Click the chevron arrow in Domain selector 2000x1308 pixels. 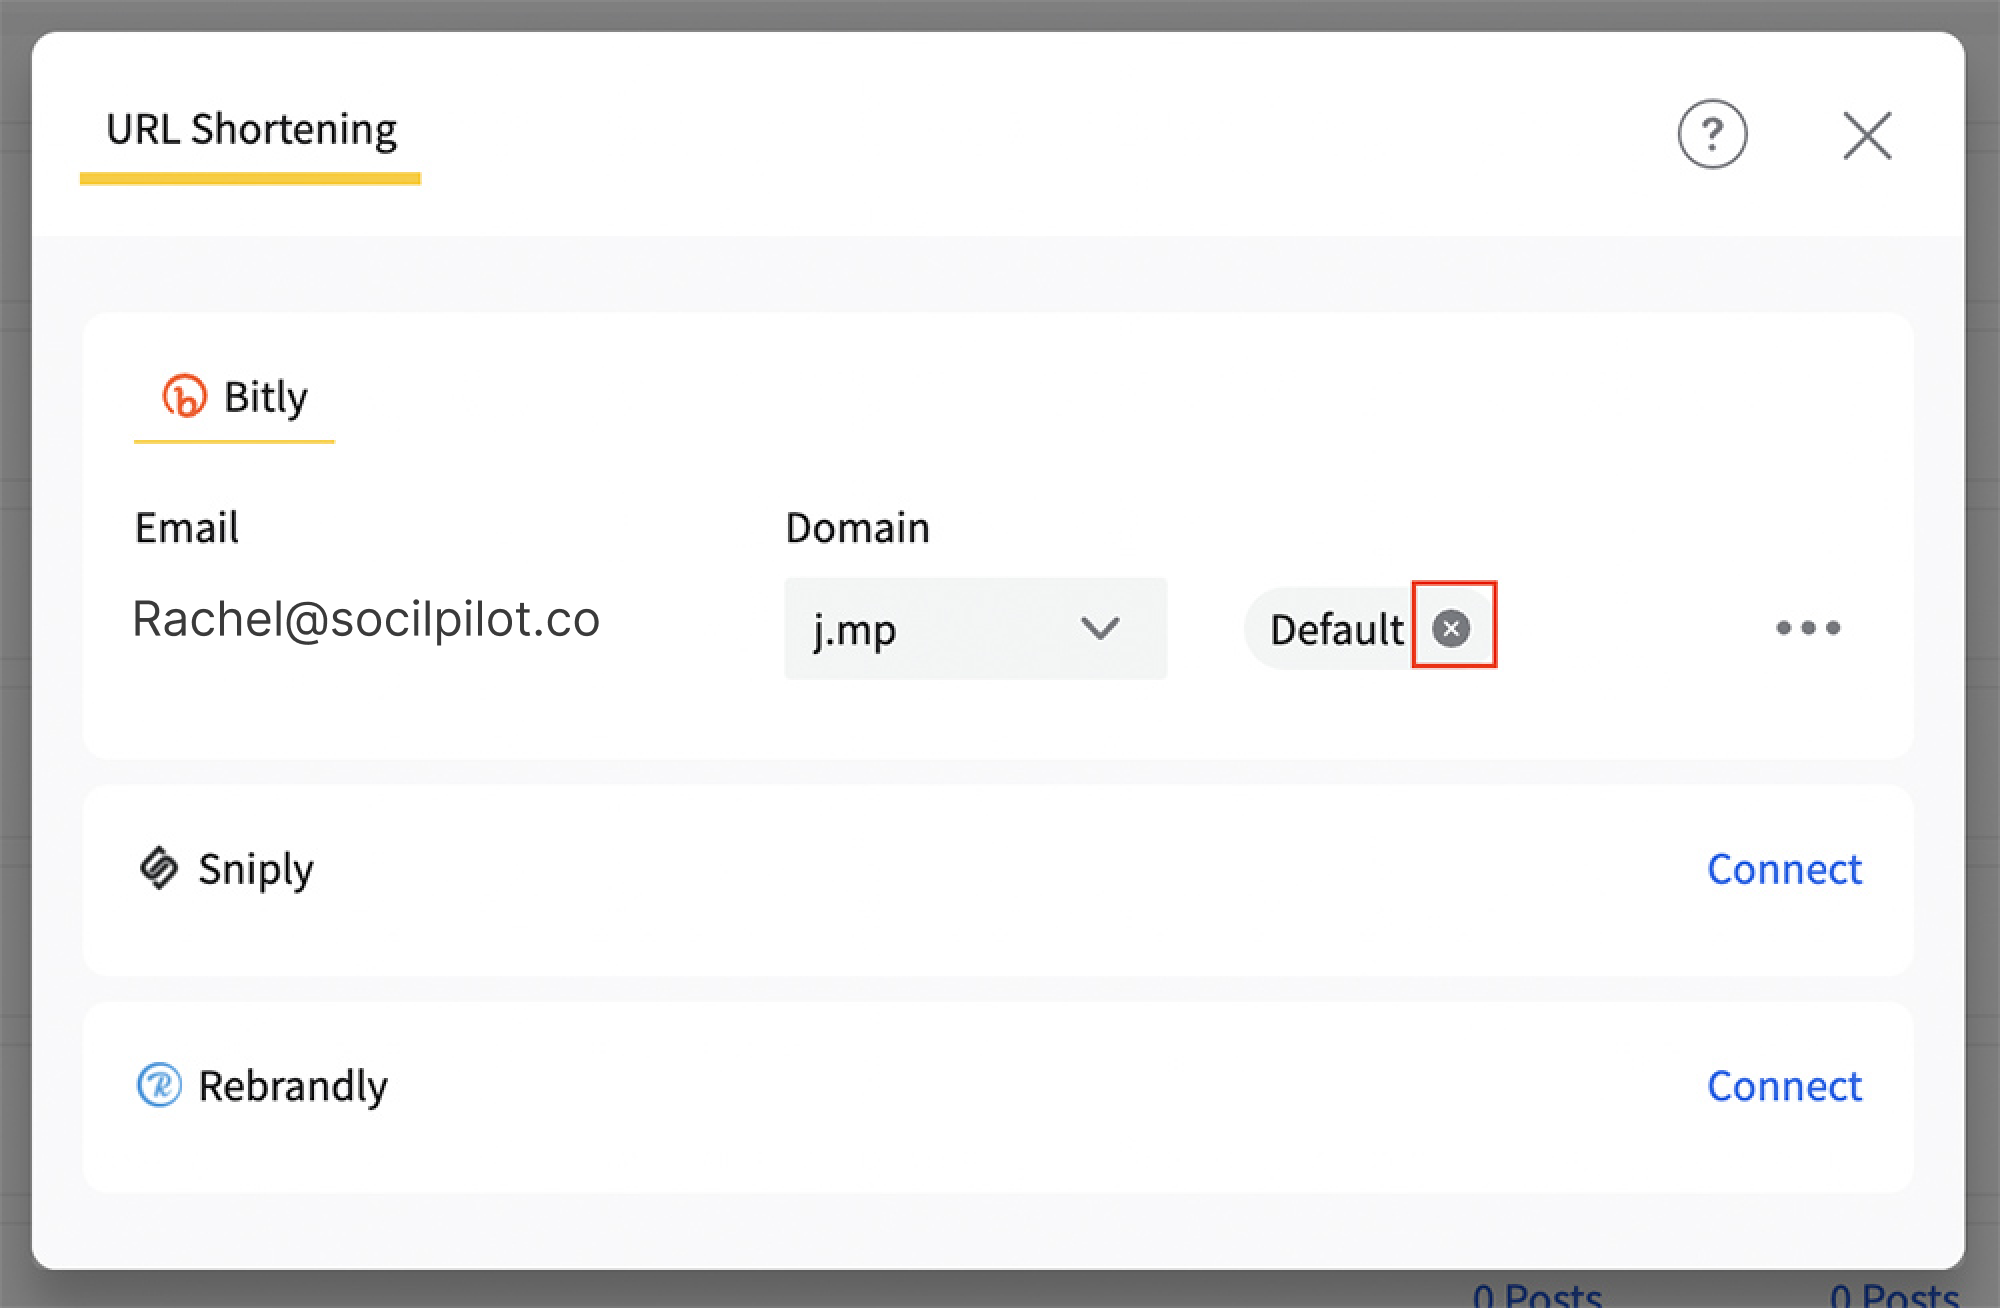coord(1099,629)
